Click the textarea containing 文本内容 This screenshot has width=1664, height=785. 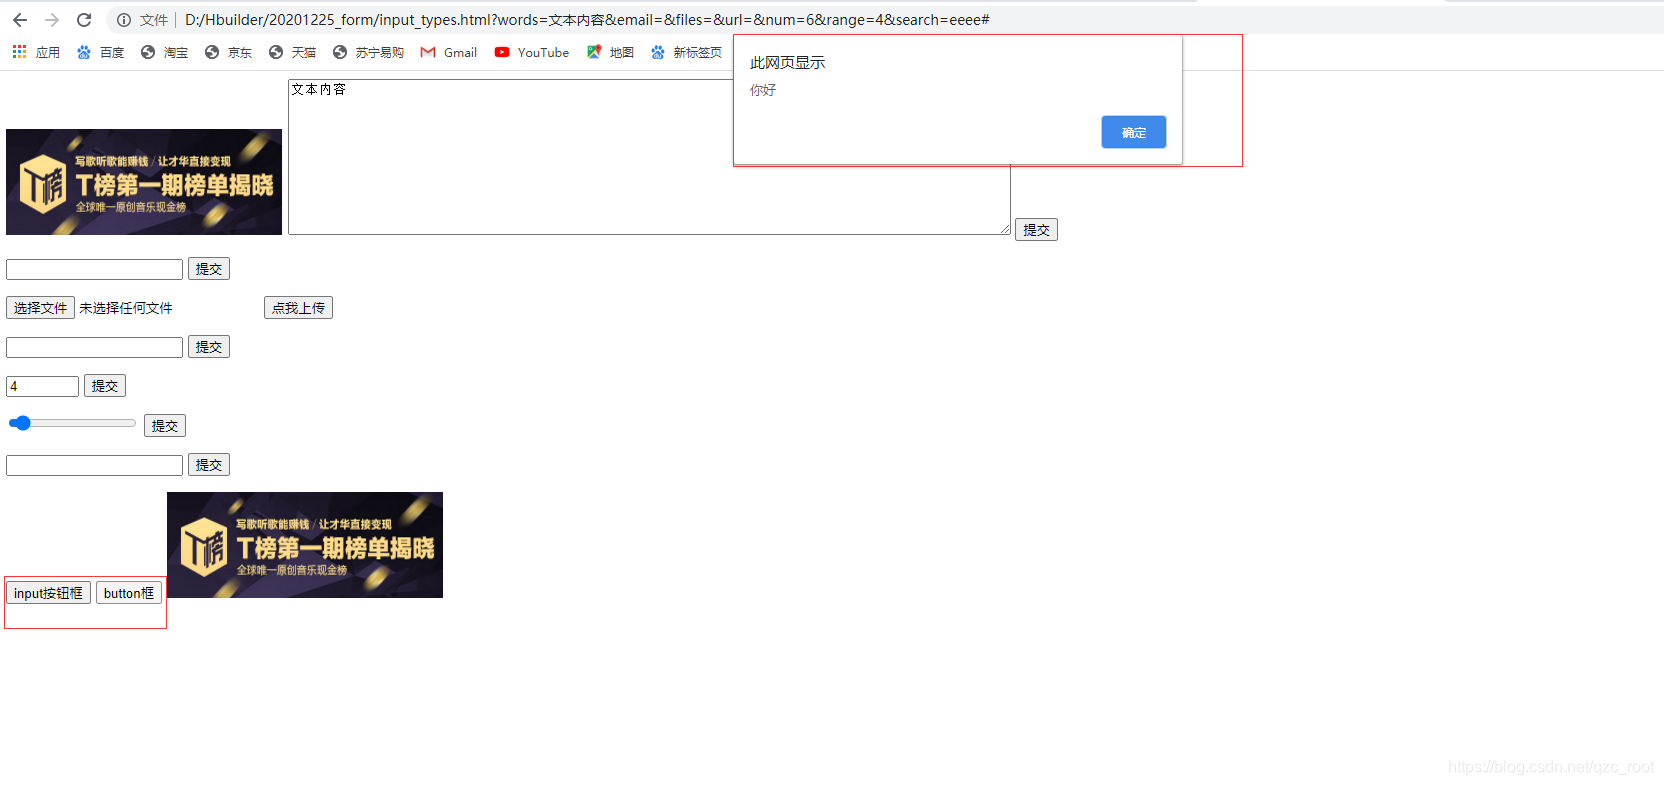(x=649, y=157)
